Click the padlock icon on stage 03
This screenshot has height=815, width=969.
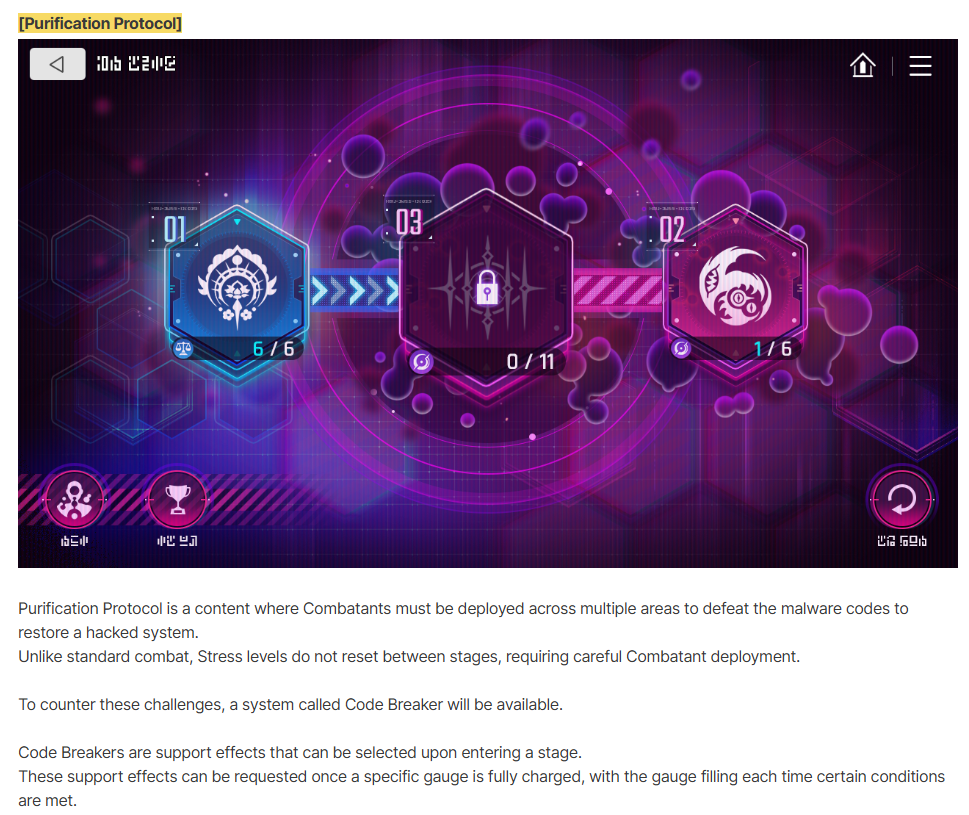point(487,287)
